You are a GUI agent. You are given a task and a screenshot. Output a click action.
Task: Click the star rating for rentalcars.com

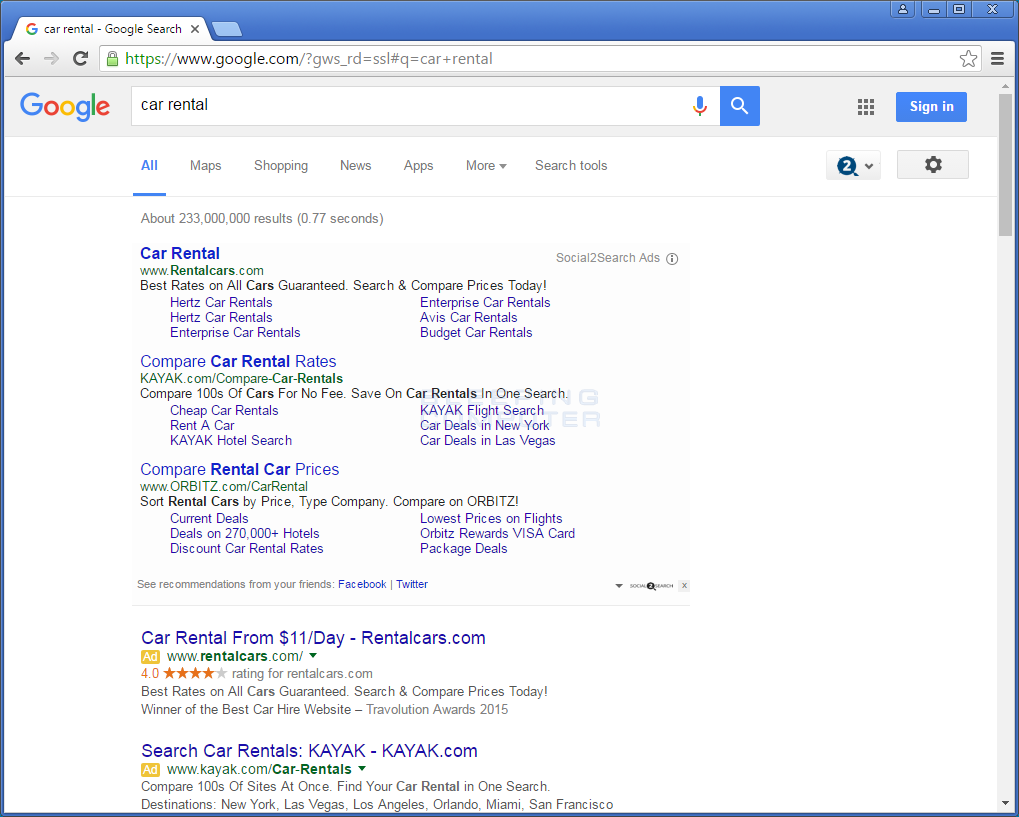(195, 673)
